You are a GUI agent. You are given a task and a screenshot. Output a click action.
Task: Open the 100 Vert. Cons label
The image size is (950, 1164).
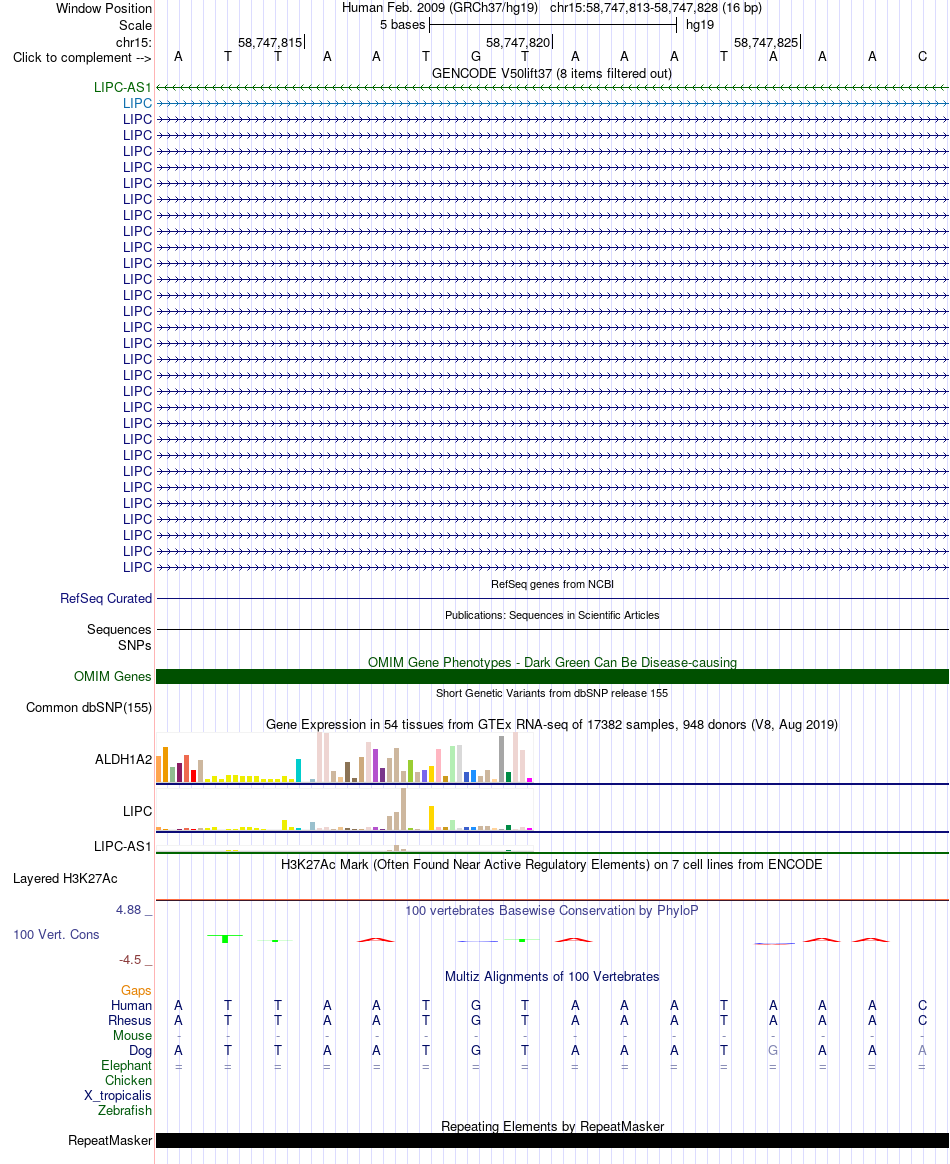tap(56, 935)
